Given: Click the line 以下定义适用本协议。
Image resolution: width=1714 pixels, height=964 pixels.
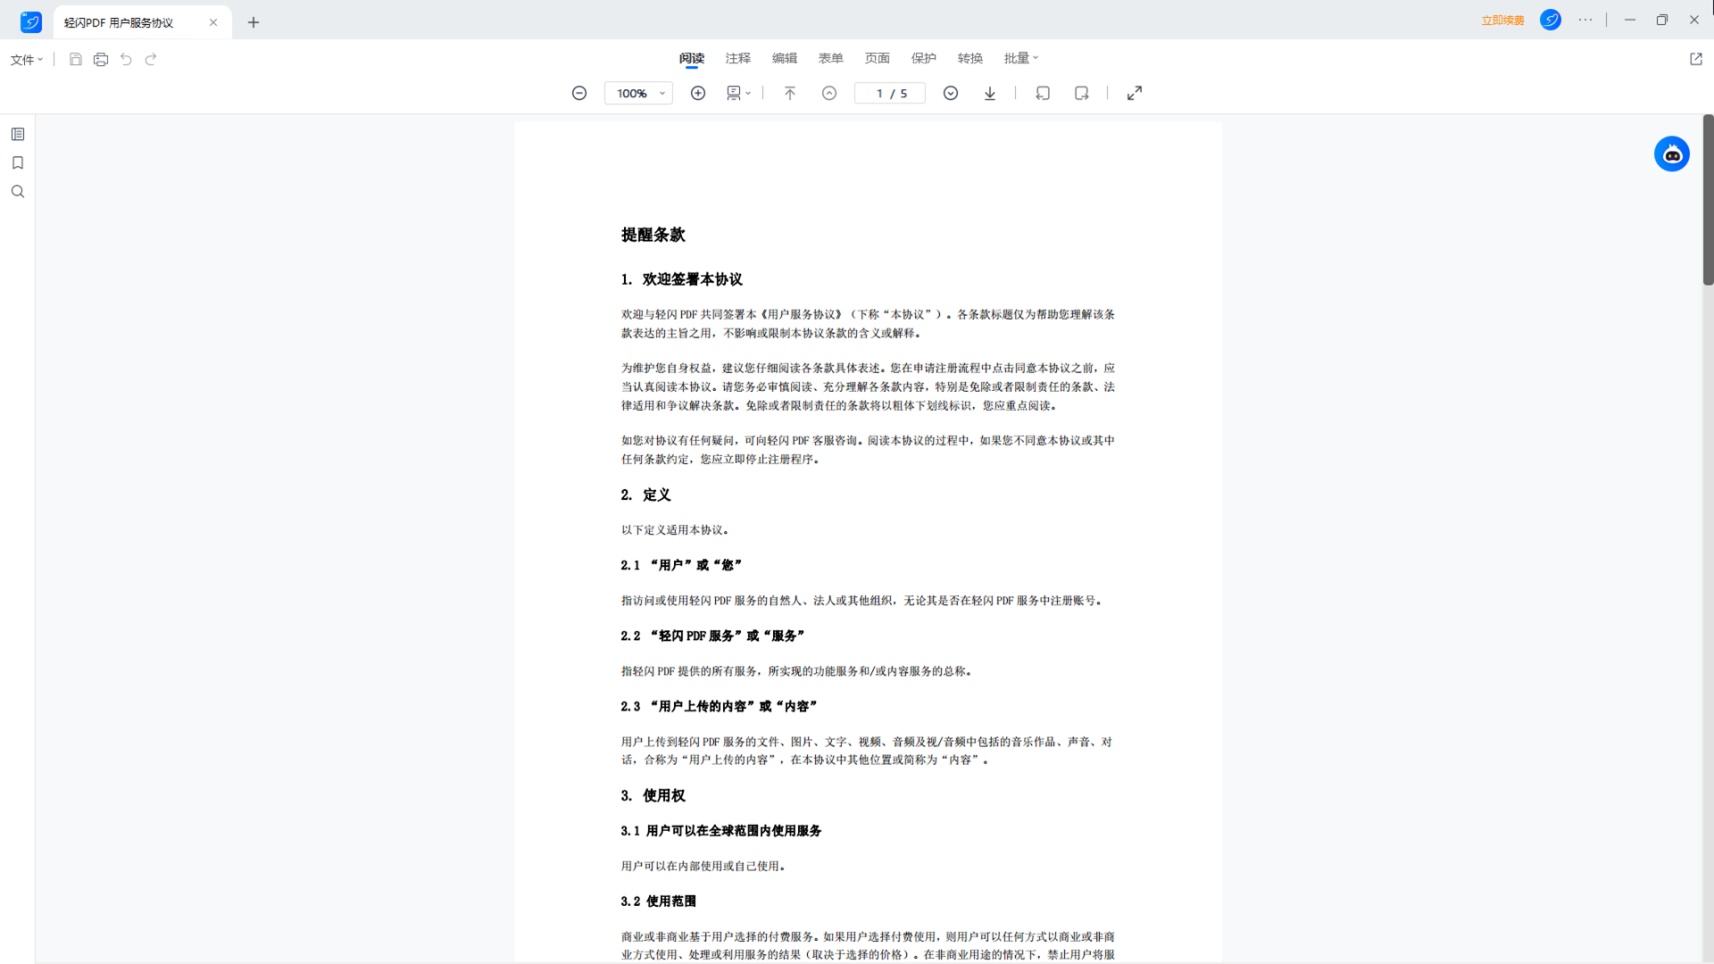Looking at the screenshot, I should coord(677,530).
